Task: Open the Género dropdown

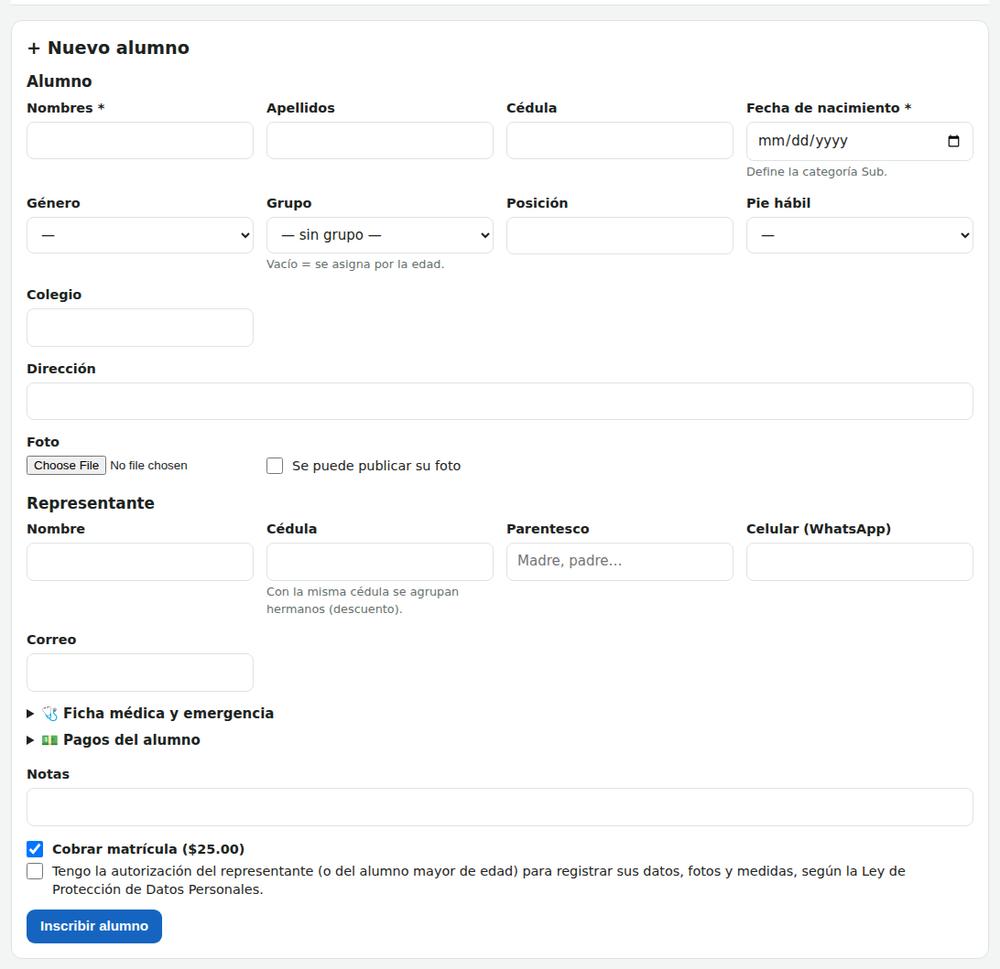Action: [x=140, y=235]
